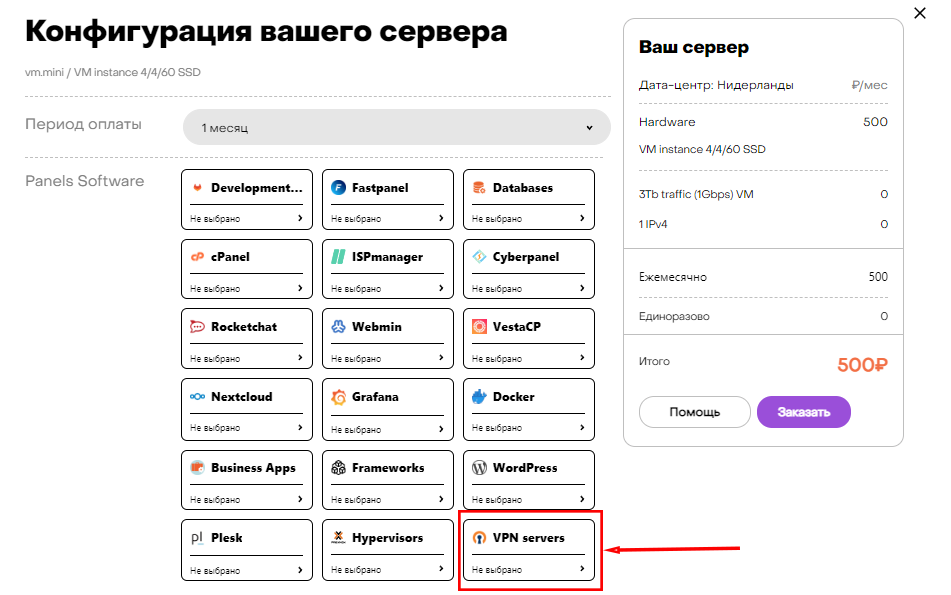Expand the Development options chevron

tap(300, 218)
